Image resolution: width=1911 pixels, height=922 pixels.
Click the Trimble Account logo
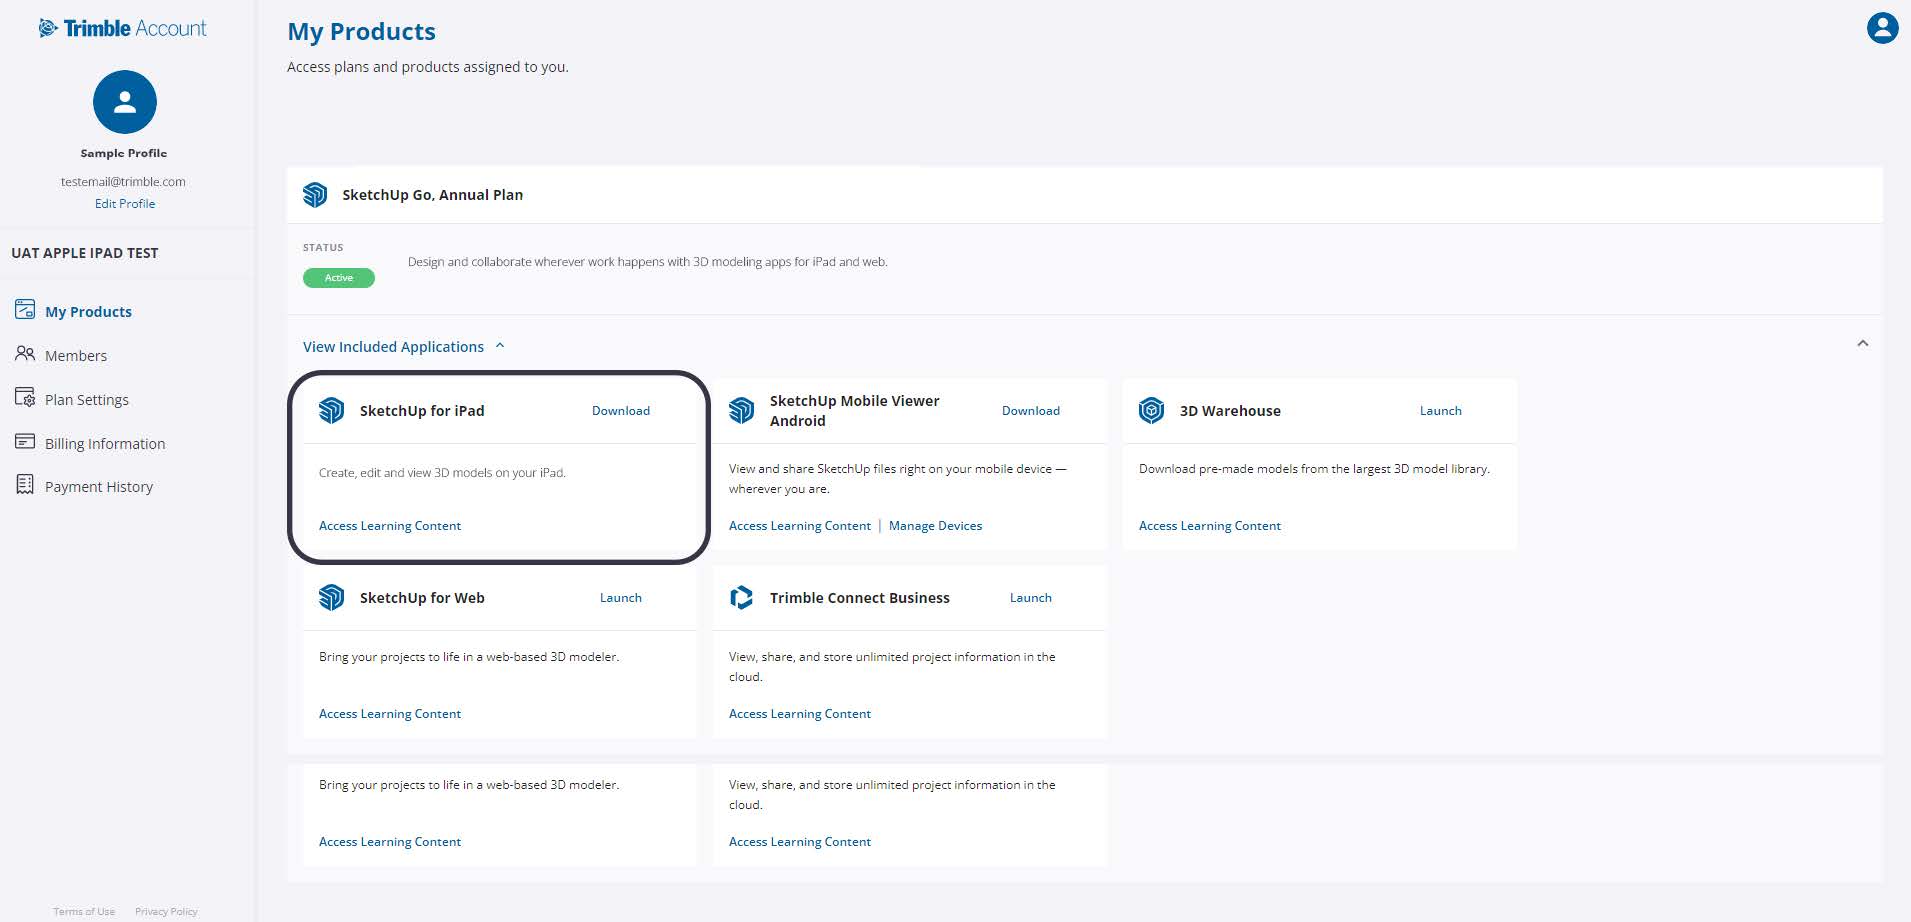(x=122, y=29)
